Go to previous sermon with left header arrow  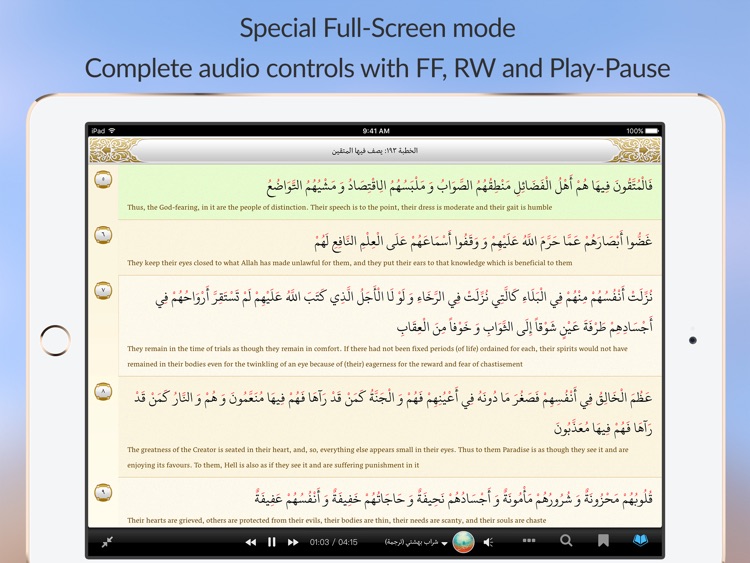106,150
